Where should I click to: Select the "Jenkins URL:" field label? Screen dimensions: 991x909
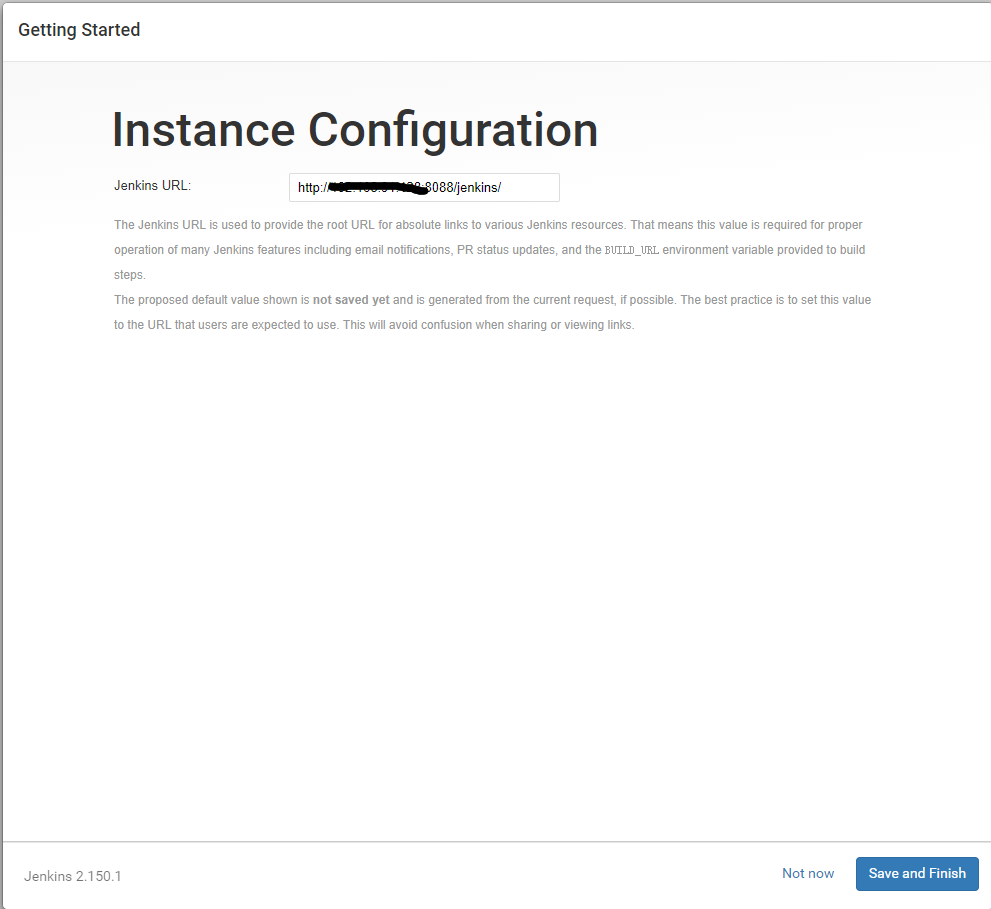coord(152,185)
